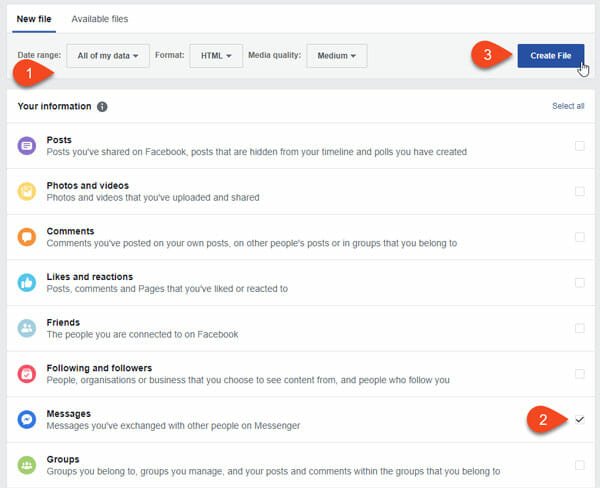Image resolution: width=600 pixels, height=488 pixels.
Task: Click the purple Posts icon
Action: [x=27, y=146]
